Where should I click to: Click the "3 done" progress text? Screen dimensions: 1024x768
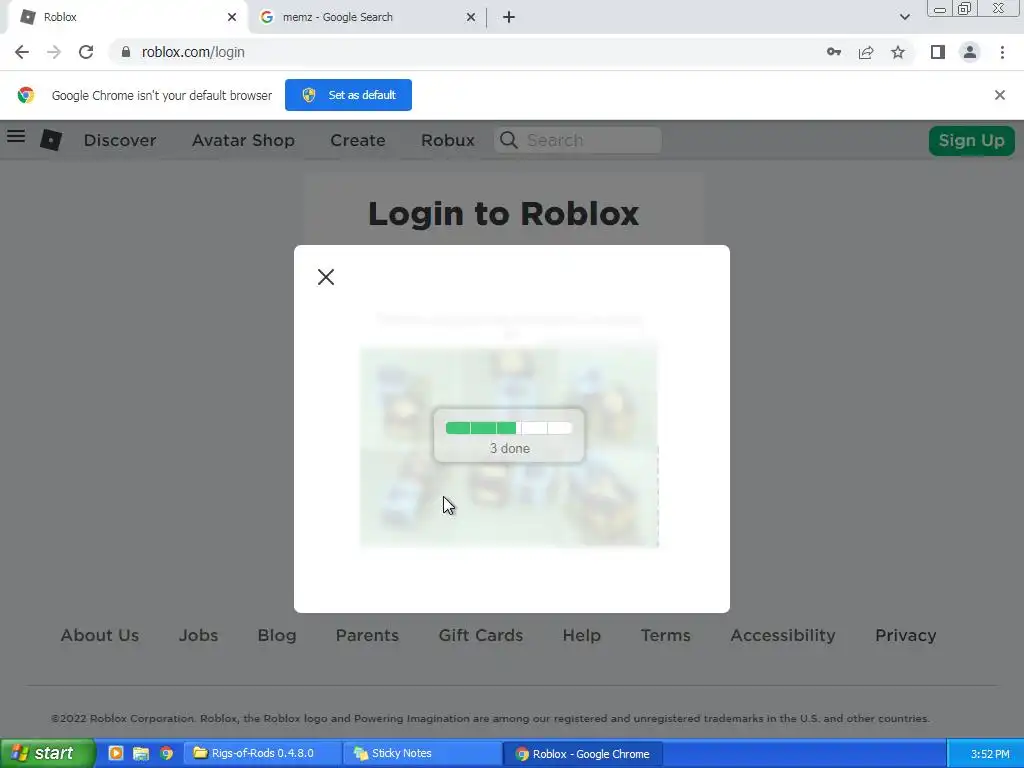[x=509, y=449]
